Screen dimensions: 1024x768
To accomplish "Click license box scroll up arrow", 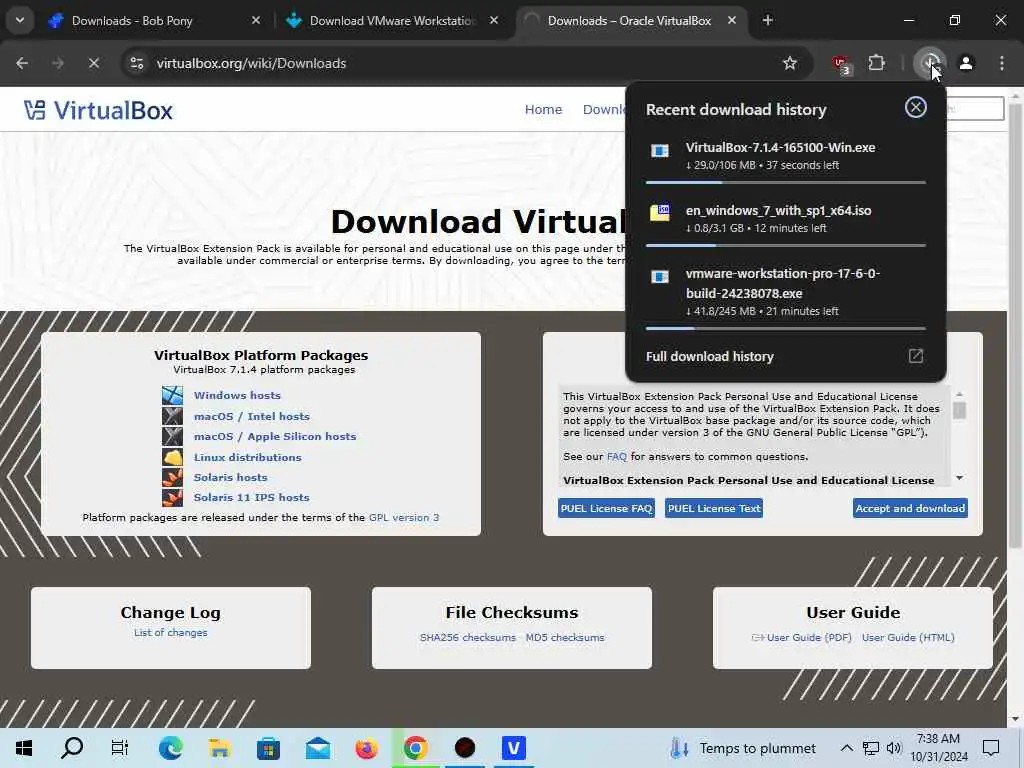I will (959, 394).
